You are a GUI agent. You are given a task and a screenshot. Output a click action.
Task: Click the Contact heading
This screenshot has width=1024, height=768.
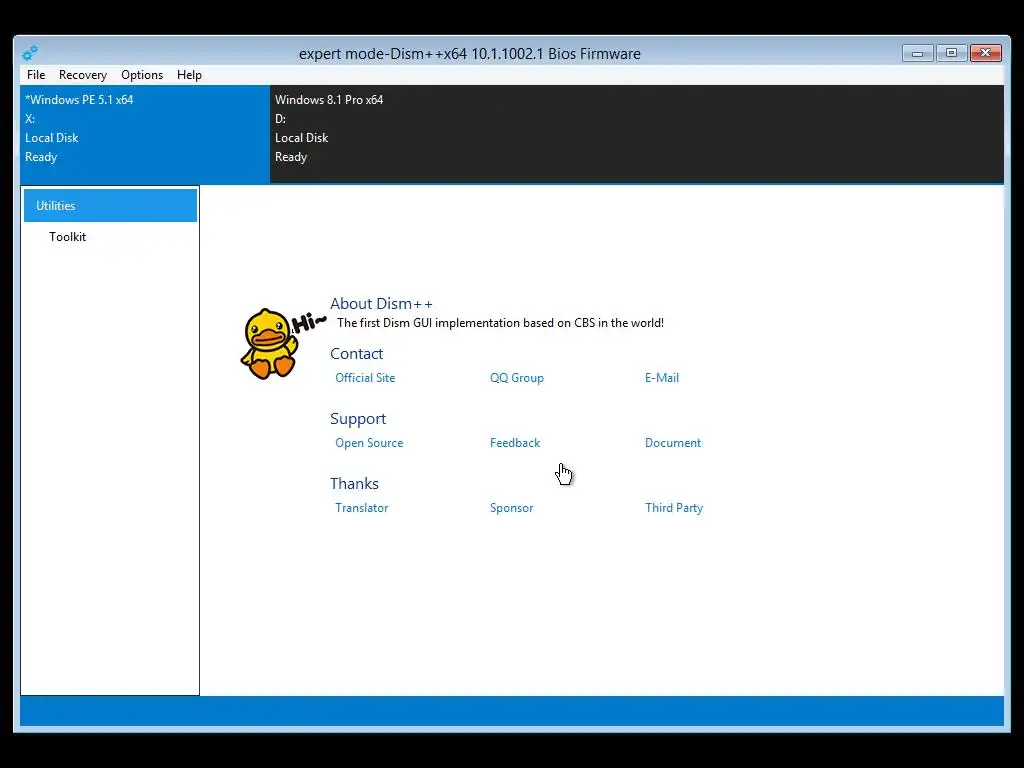357,354
